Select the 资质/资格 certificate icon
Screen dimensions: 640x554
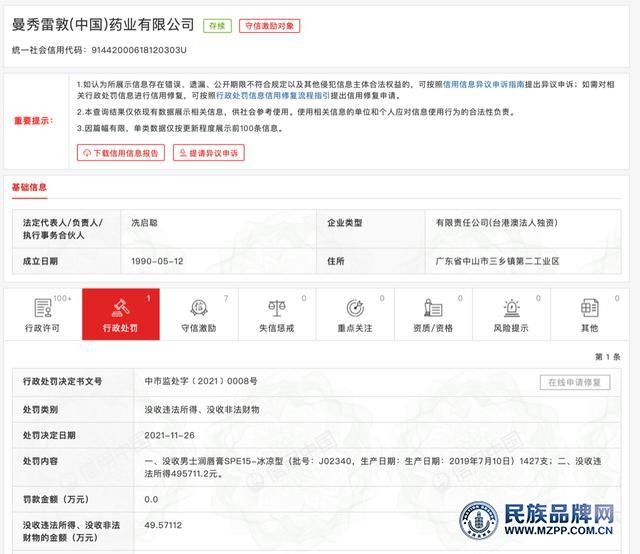tap(432, 308)
